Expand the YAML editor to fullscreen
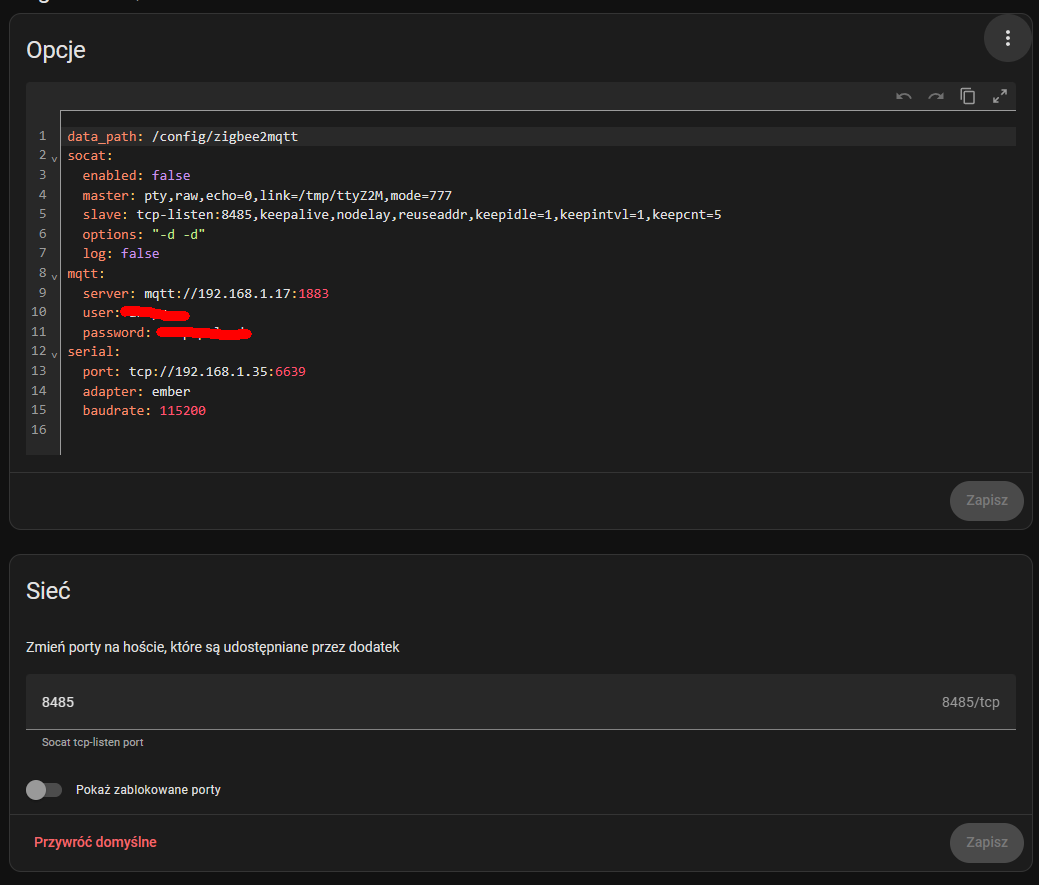The image size is (1039, 885). [x=999, y=96]
